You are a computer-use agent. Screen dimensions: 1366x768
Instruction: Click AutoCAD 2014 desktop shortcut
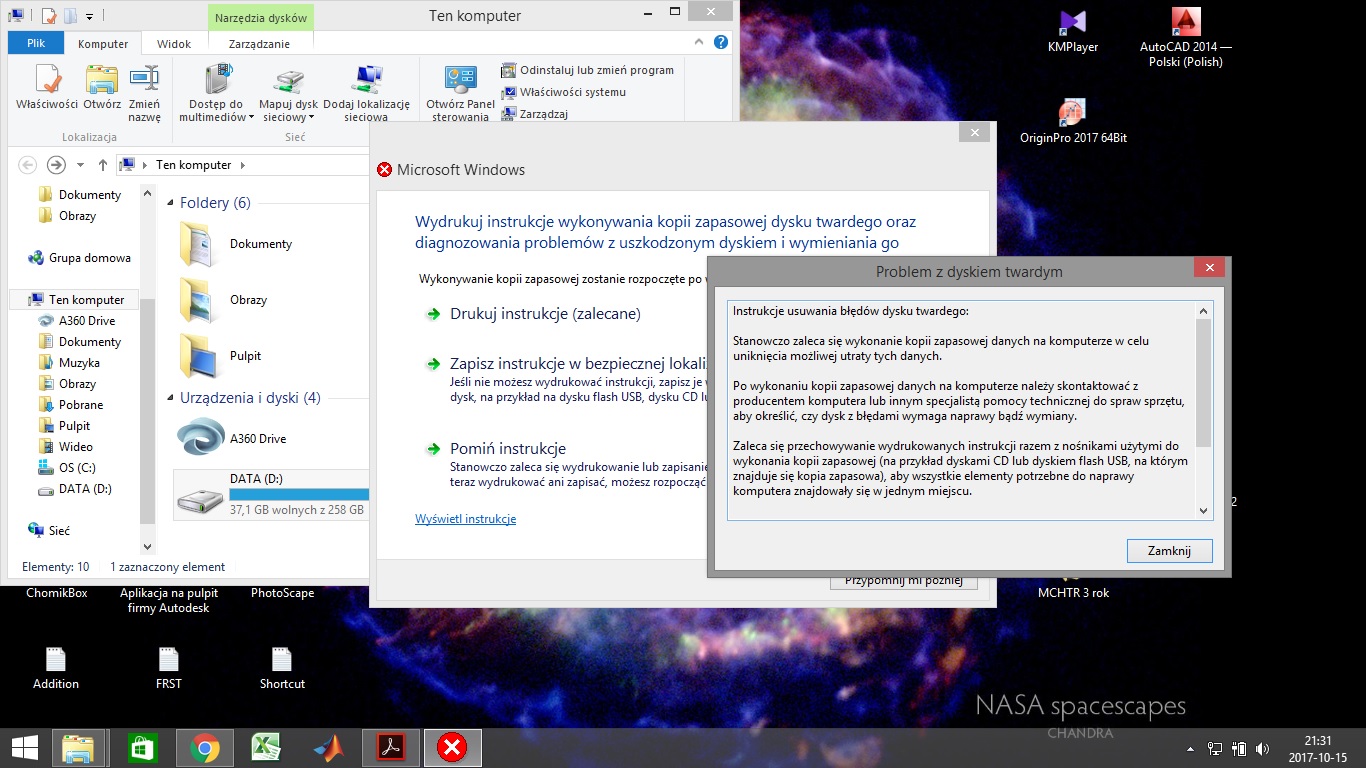[1186, 39]
